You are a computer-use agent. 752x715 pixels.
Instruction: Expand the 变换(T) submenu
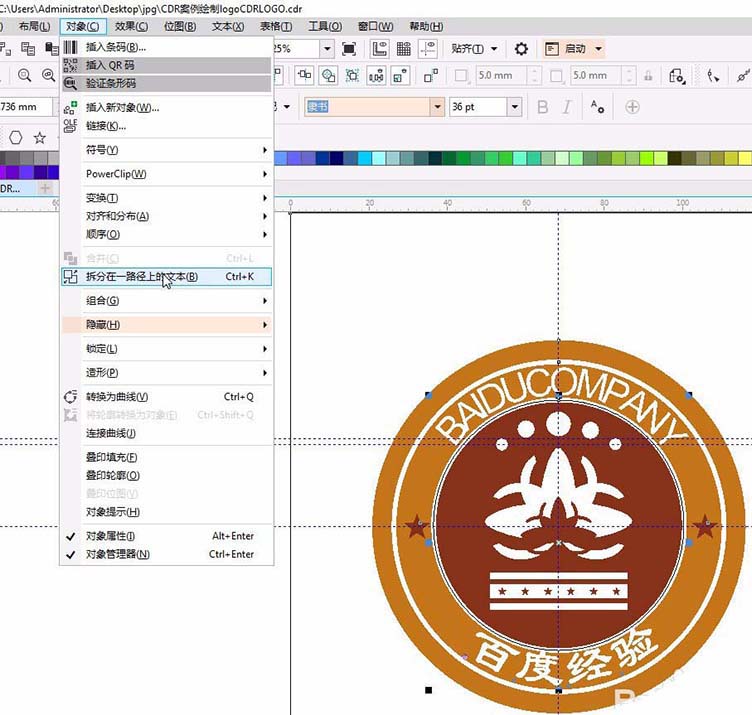166,198
